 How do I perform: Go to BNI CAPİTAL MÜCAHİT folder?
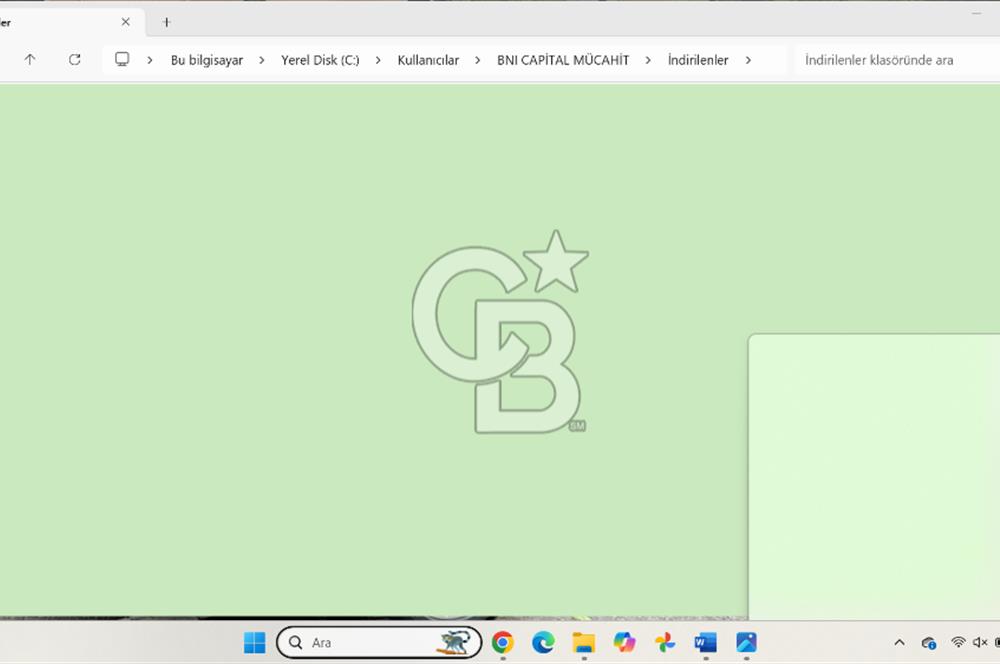click(x=563, y=60)
